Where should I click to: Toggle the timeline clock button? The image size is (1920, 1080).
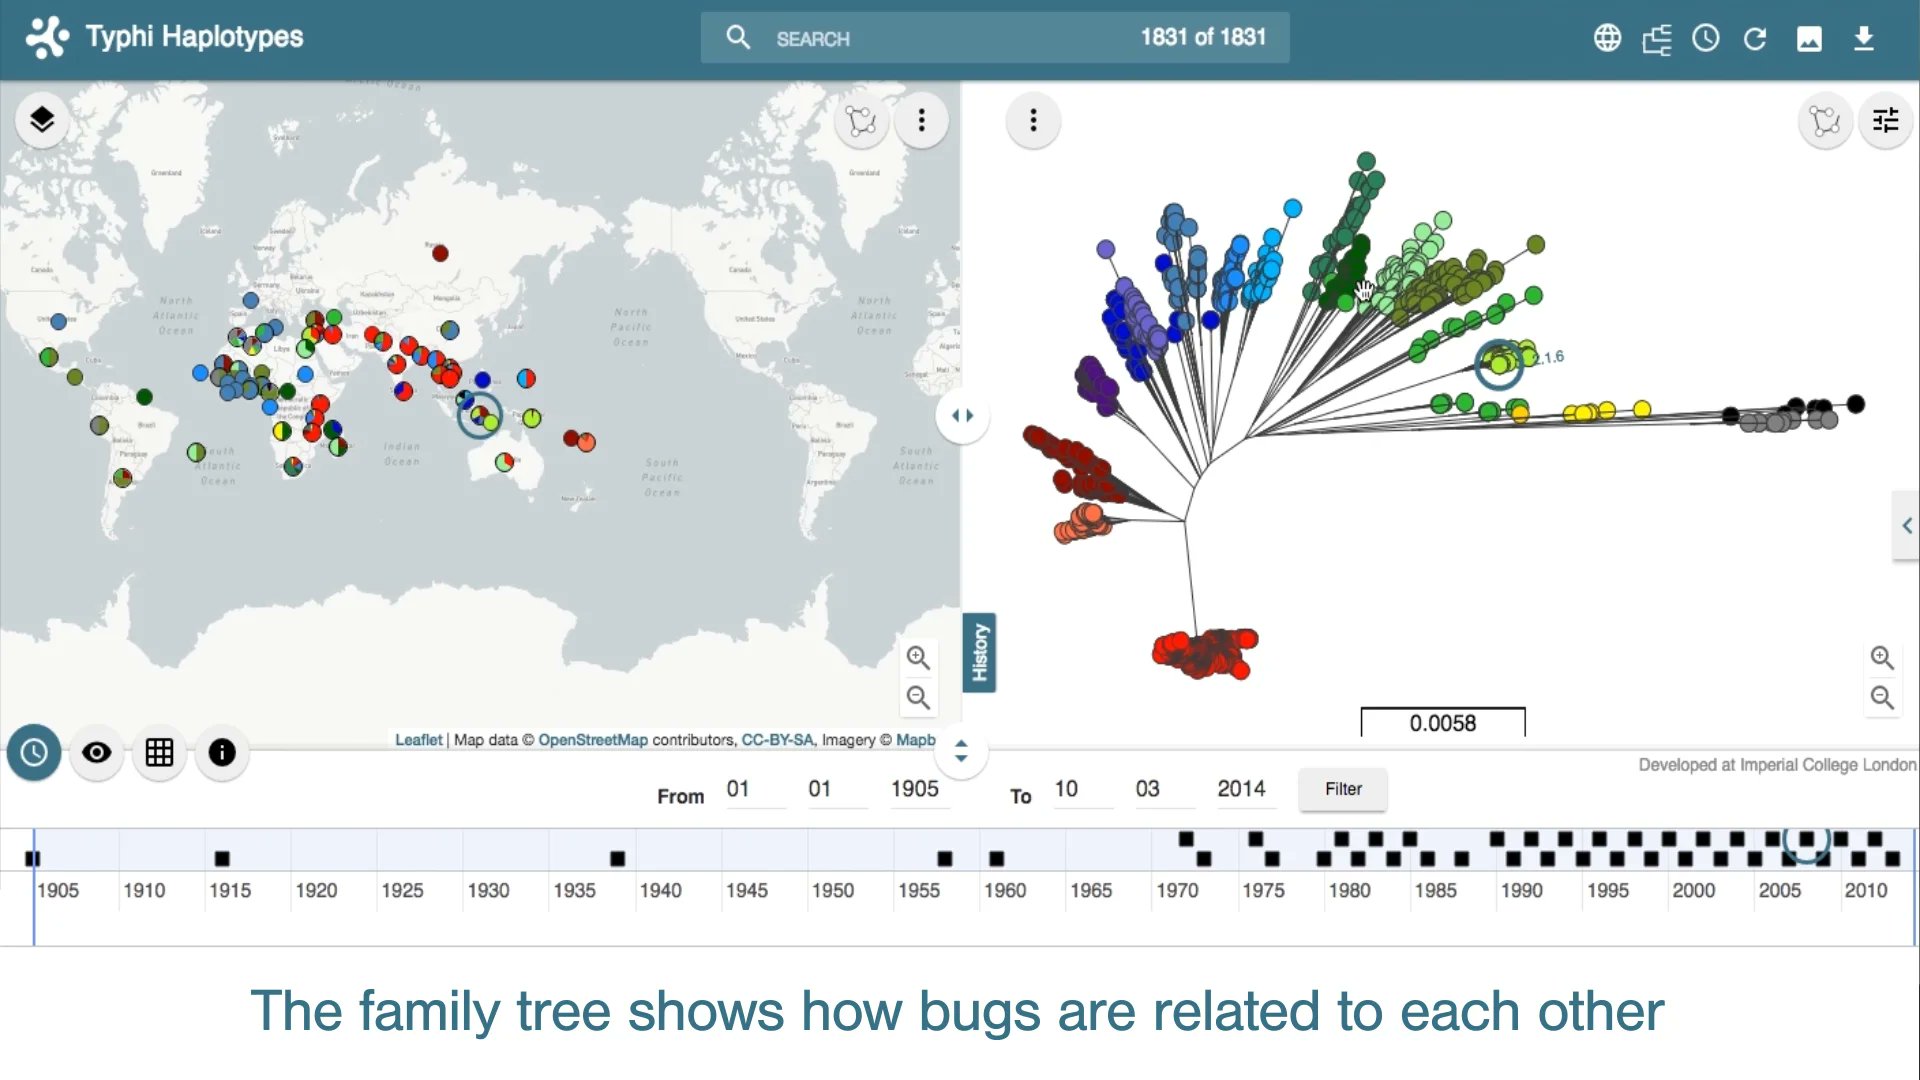(x=34, y=752)
